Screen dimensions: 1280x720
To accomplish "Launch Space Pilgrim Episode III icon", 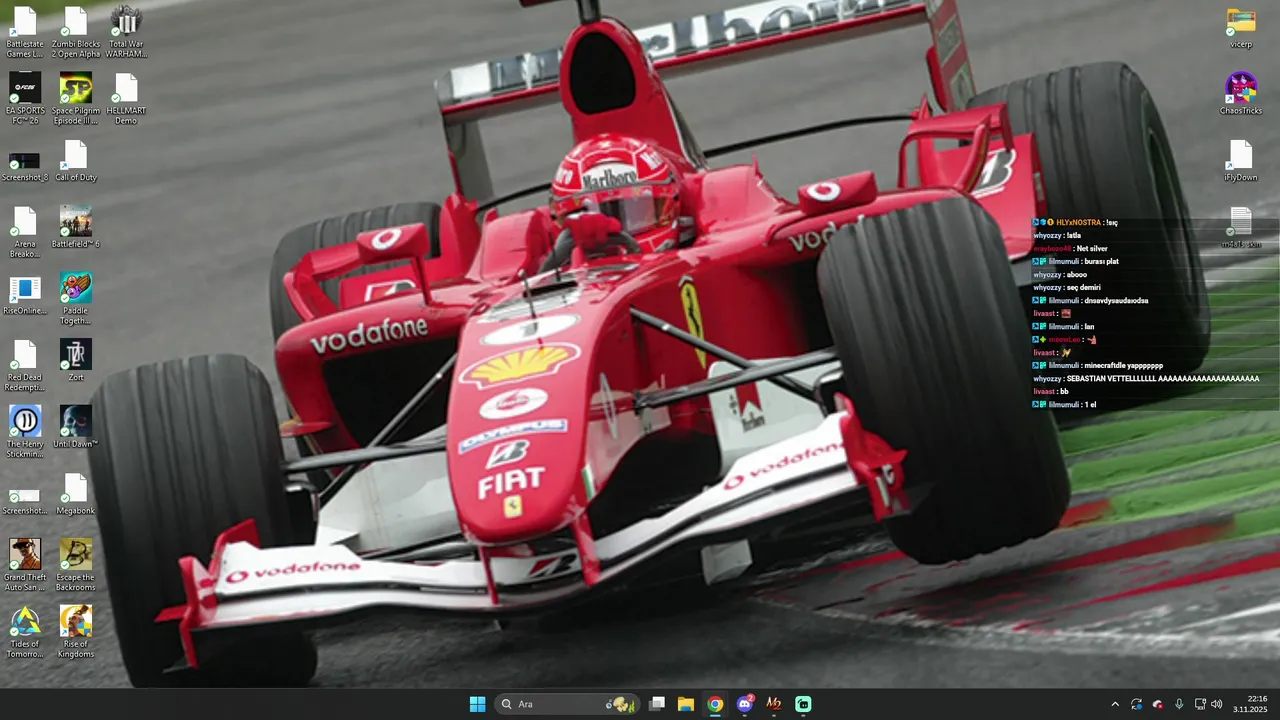I will (76, 99).
